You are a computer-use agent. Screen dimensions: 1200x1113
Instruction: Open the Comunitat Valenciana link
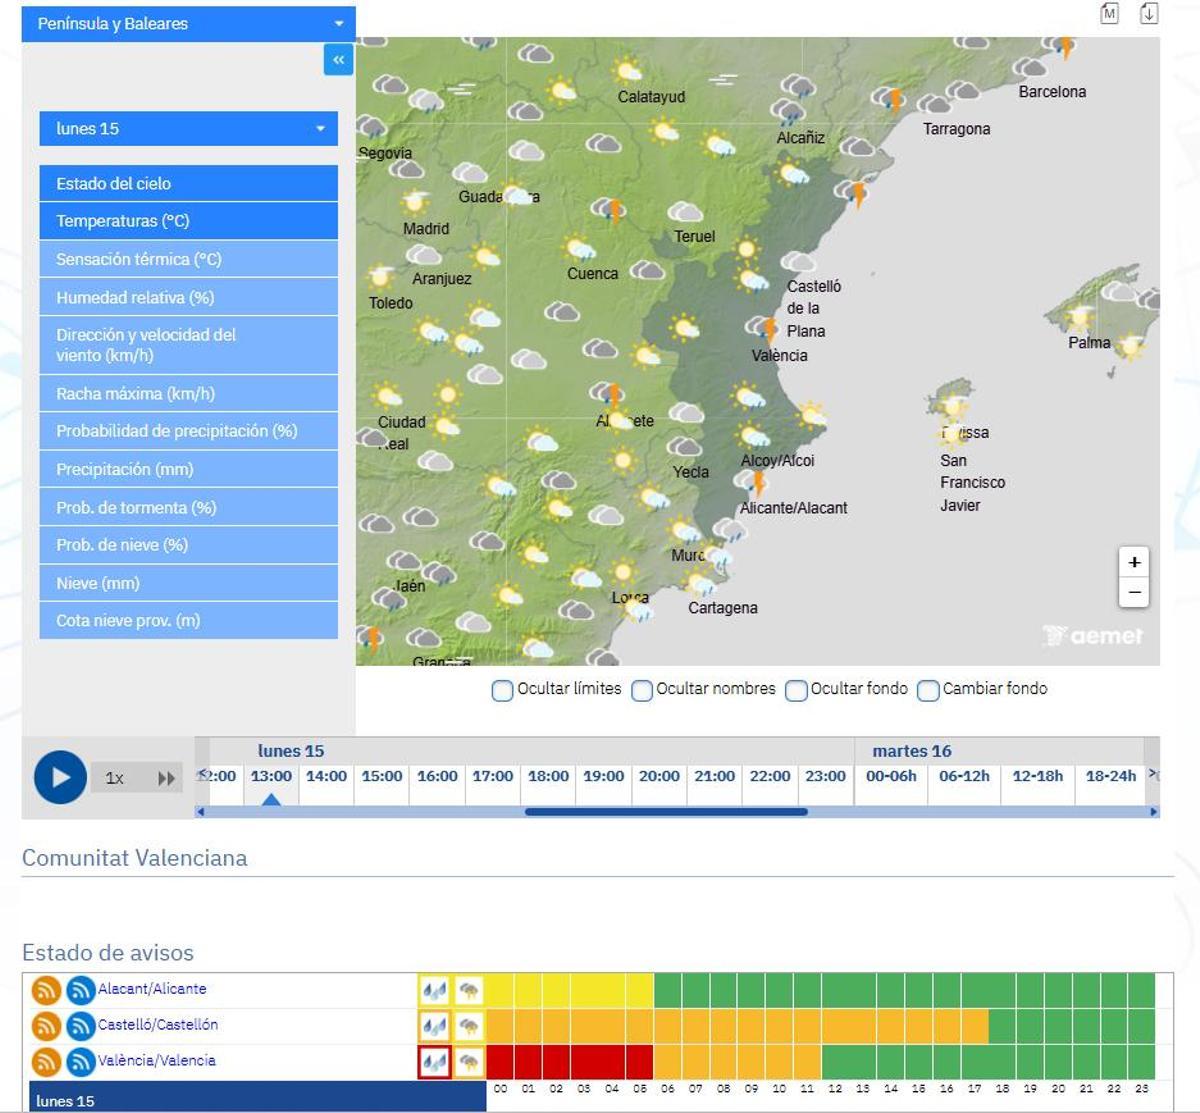point(134,857)
